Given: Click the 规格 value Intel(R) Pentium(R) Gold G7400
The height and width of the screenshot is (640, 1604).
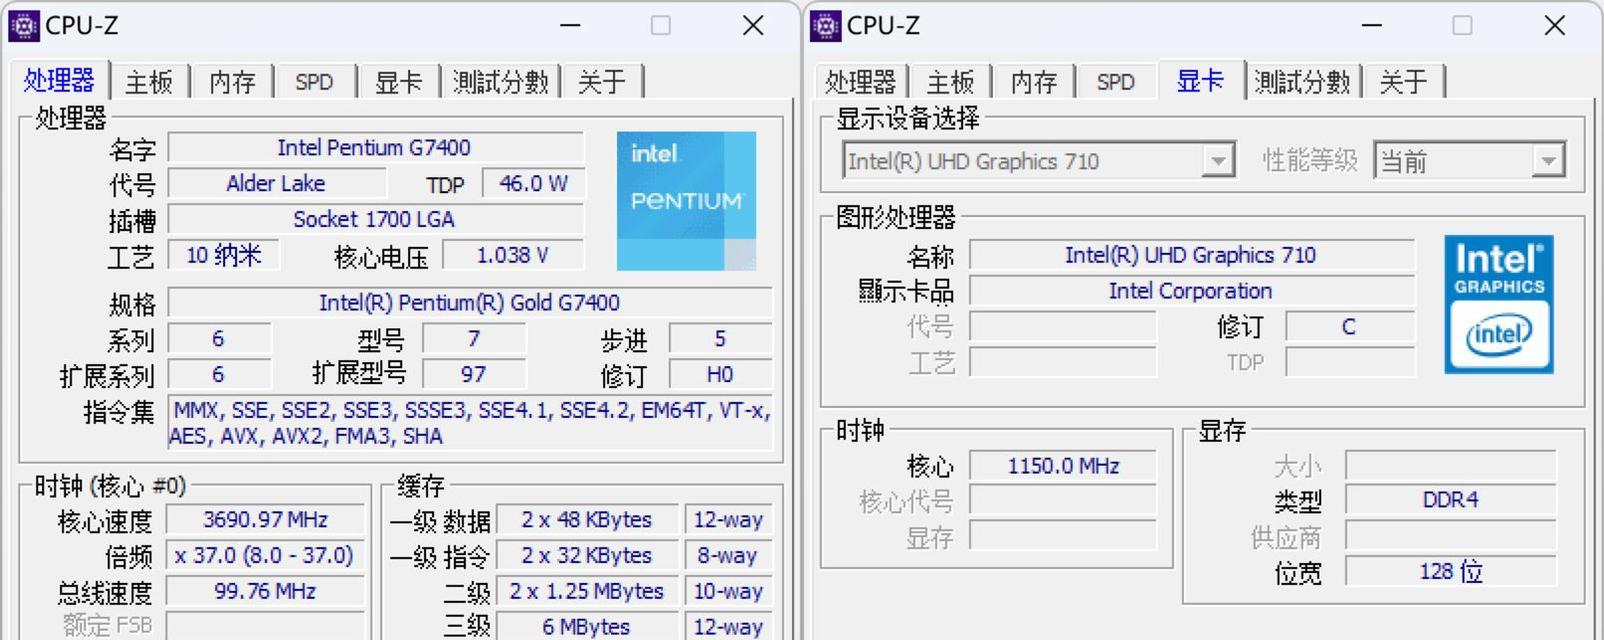Looking at the screenshot, I should tap(470, 303).
